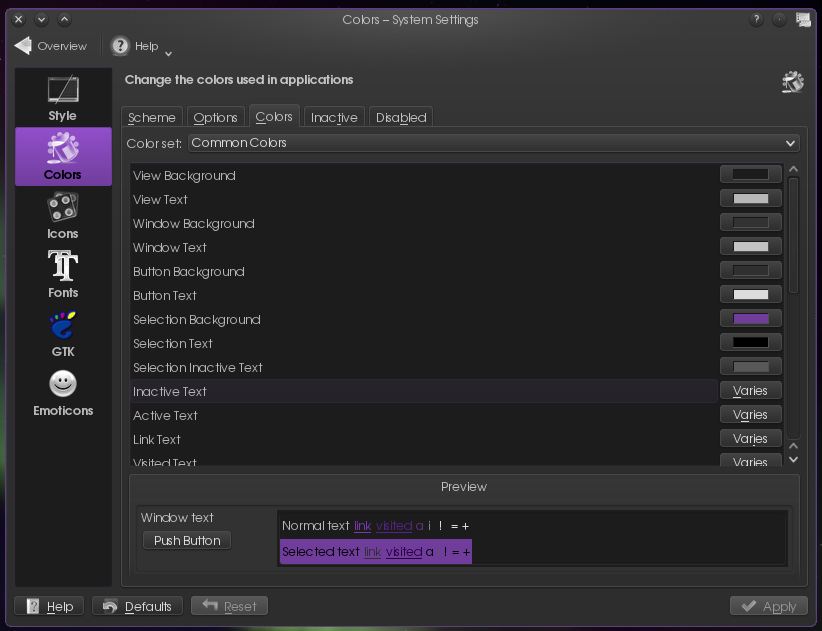This screenshot has height=631, width=822.
Task: Click the color list scrollbar down arrow
Action: tap(793, 460)
